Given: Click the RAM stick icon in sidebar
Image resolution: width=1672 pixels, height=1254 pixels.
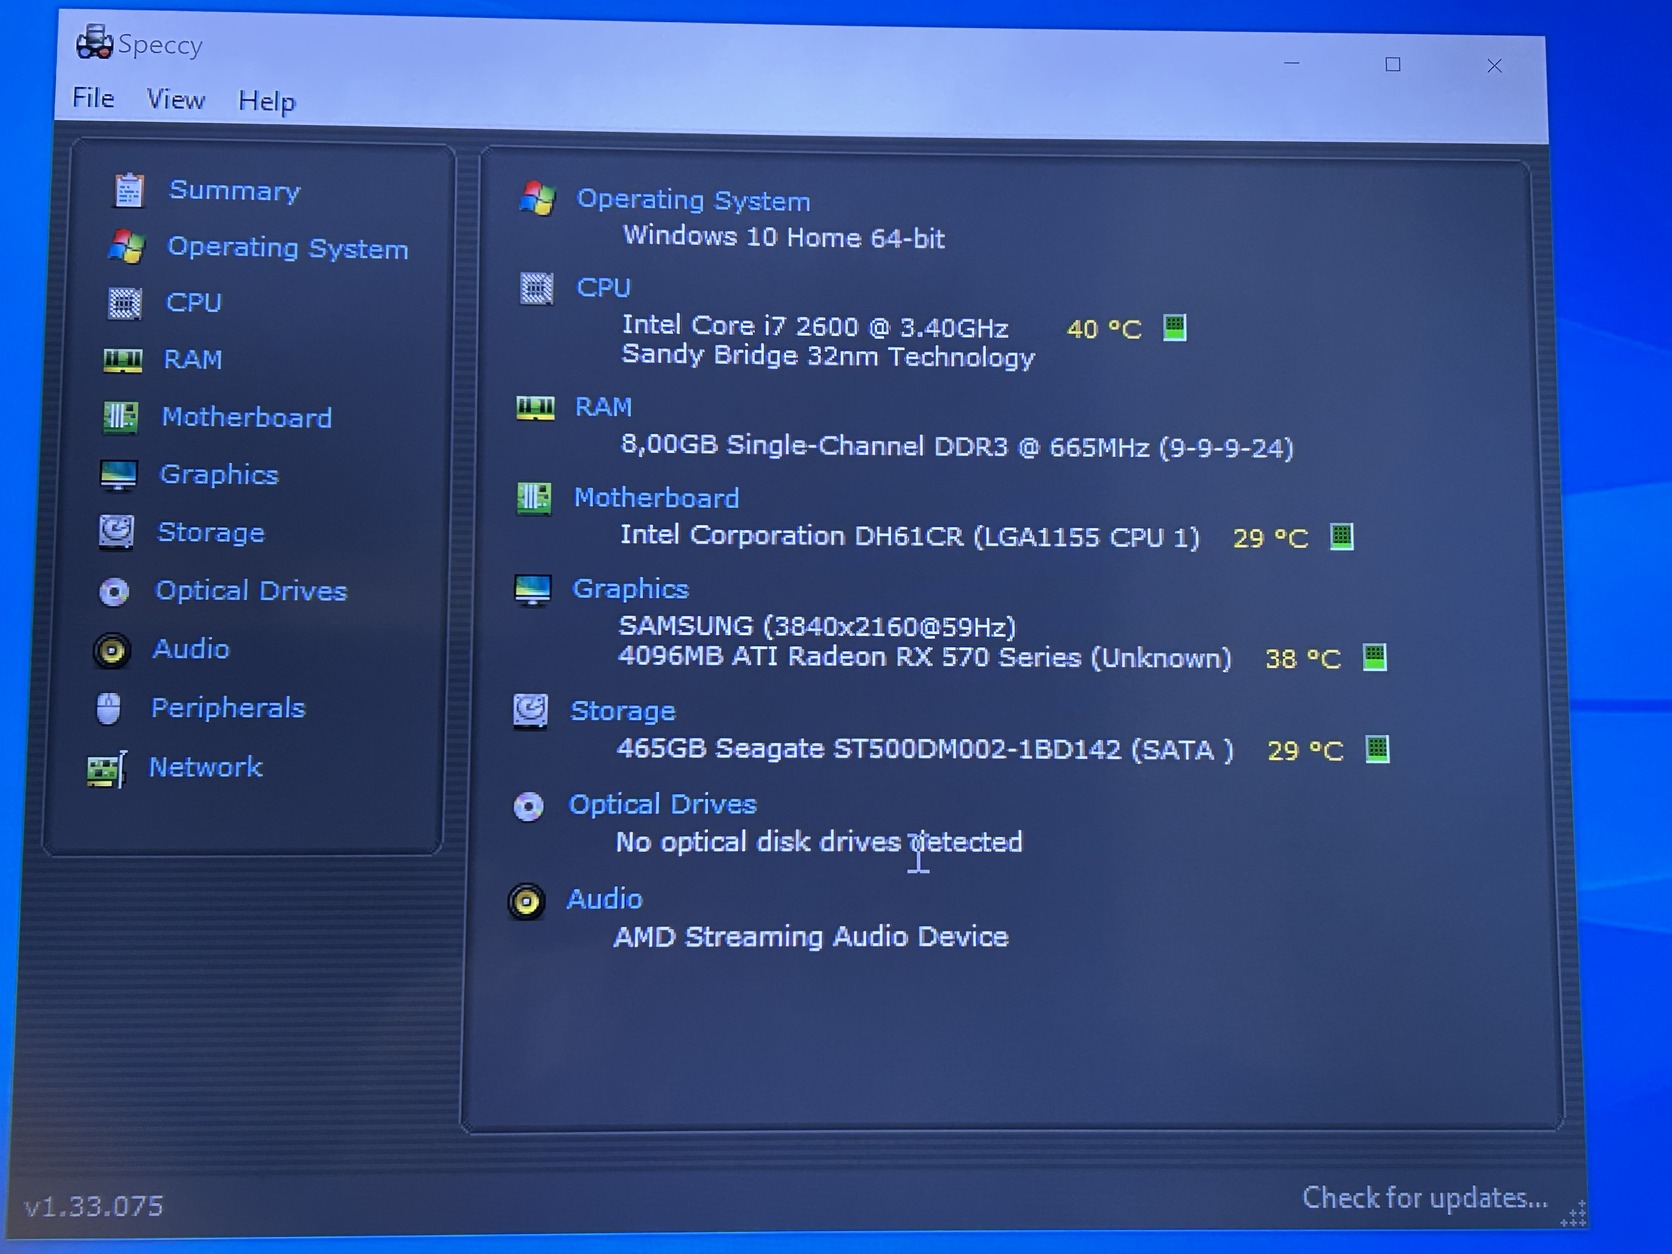Looking at the screenshot, I should coord(123,359).
